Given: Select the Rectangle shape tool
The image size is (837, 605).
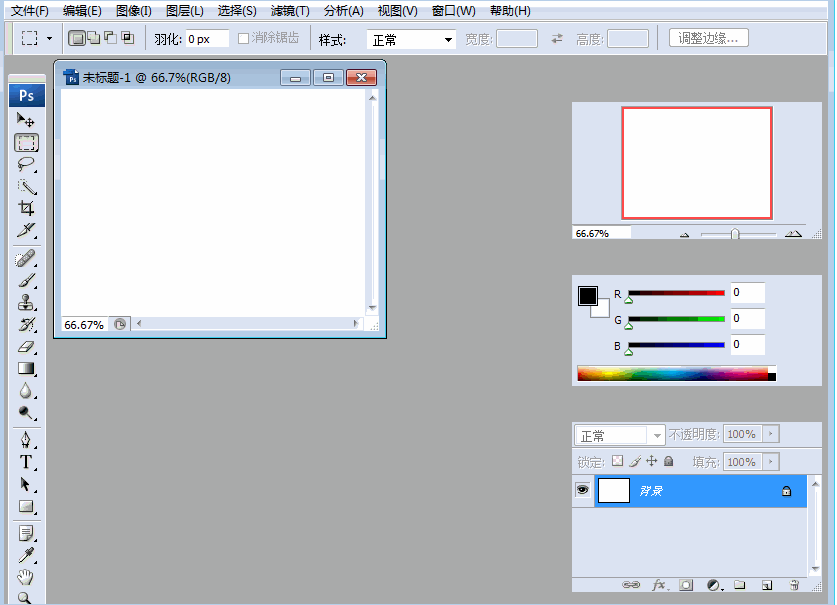Looking at the screenshot, I should (x=26, y=506).
